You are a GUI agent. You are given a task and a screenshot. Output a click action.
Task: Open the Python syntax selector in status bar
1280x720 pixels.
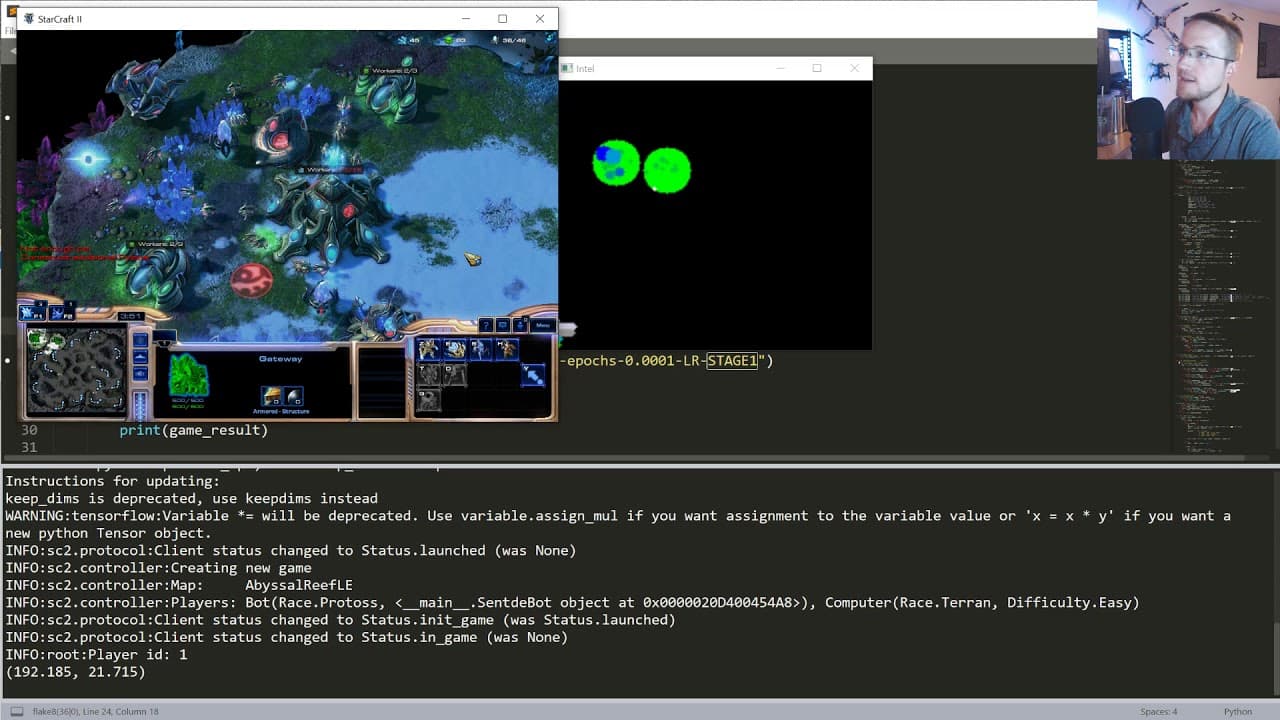click(1237, 711)
